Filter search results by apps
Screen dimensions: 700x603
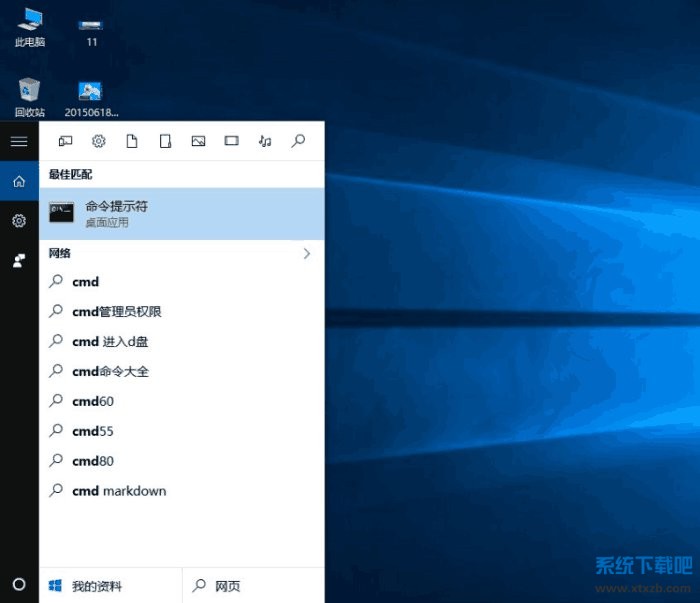(x=65, y=141)
